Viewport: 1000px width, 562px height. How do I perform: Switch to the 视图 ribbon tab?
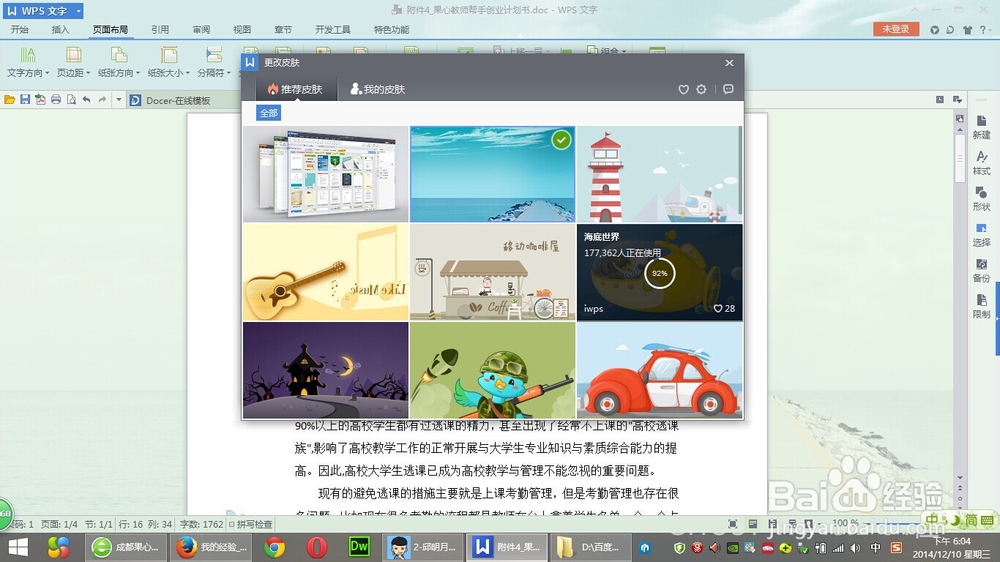tap(242, 29)
